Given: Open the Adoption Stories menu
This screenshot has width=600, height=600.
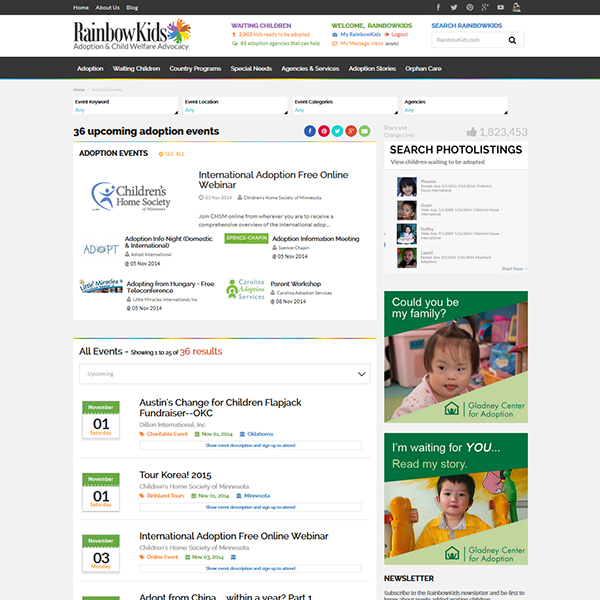Looking at the screenshot, I should coord(372,68).
